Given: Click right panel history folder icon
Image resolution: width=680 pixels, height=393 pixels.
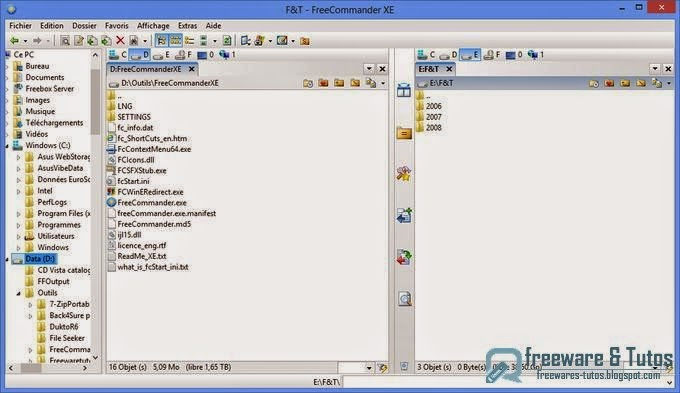Looking at the screenshot, I should [594, 83].
